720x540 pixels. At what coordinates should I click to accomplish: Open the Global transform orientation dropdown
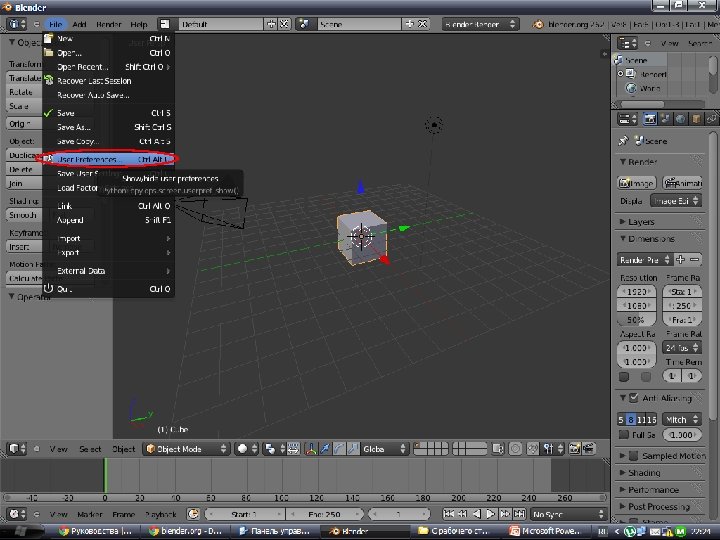(x=385, y=449)
